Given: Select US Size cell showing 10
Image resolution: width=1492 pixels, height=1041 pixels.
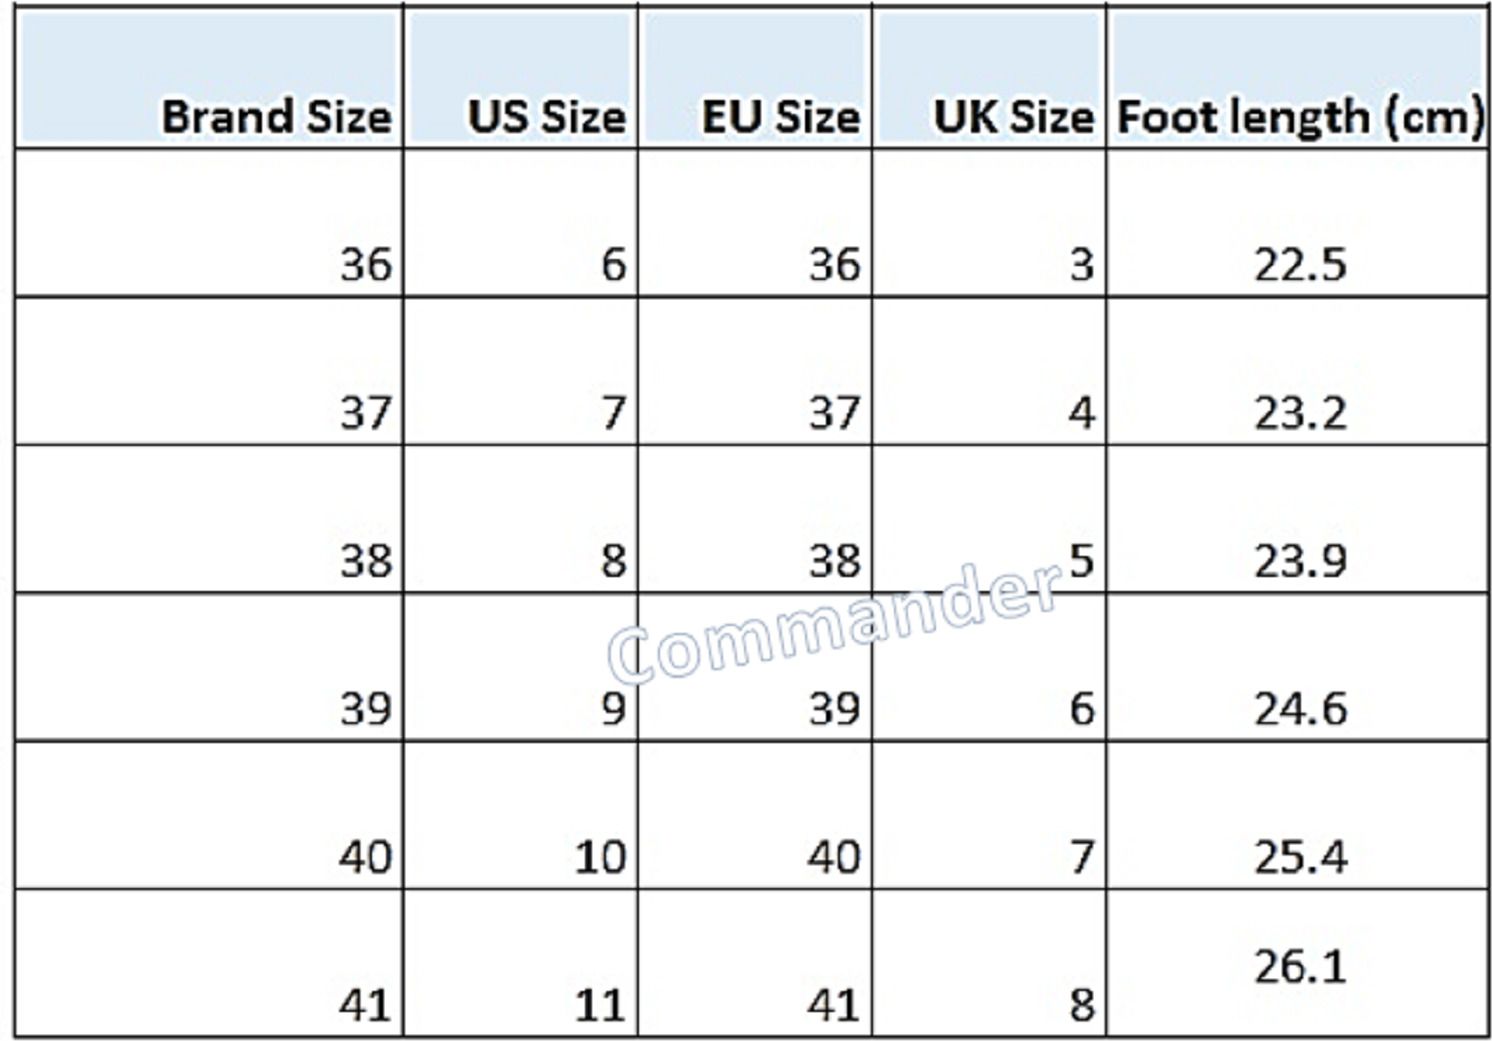Looking at the screenshot, I should (x=521, y=815).
